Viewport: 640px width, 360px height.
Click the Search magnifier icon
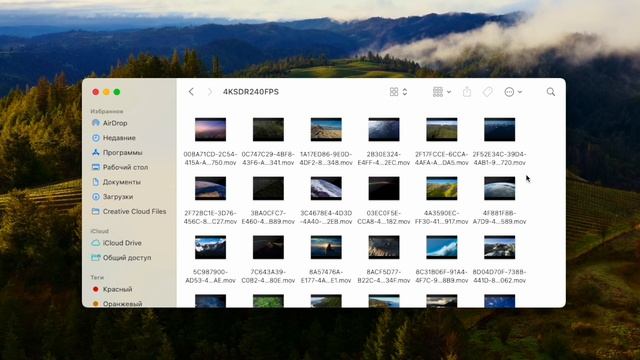551,92
